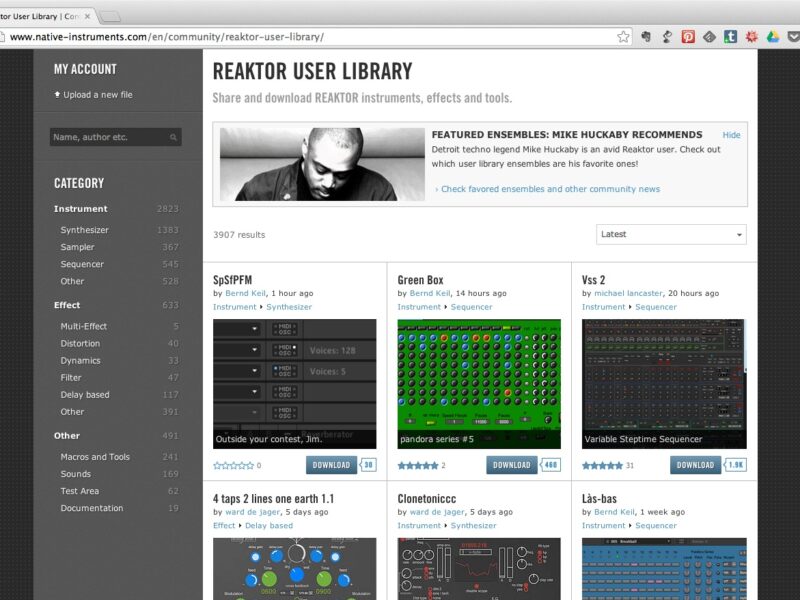Screen dimensions: 800x600
Task: Select the Instrument category heading
Action: point(81,209)
